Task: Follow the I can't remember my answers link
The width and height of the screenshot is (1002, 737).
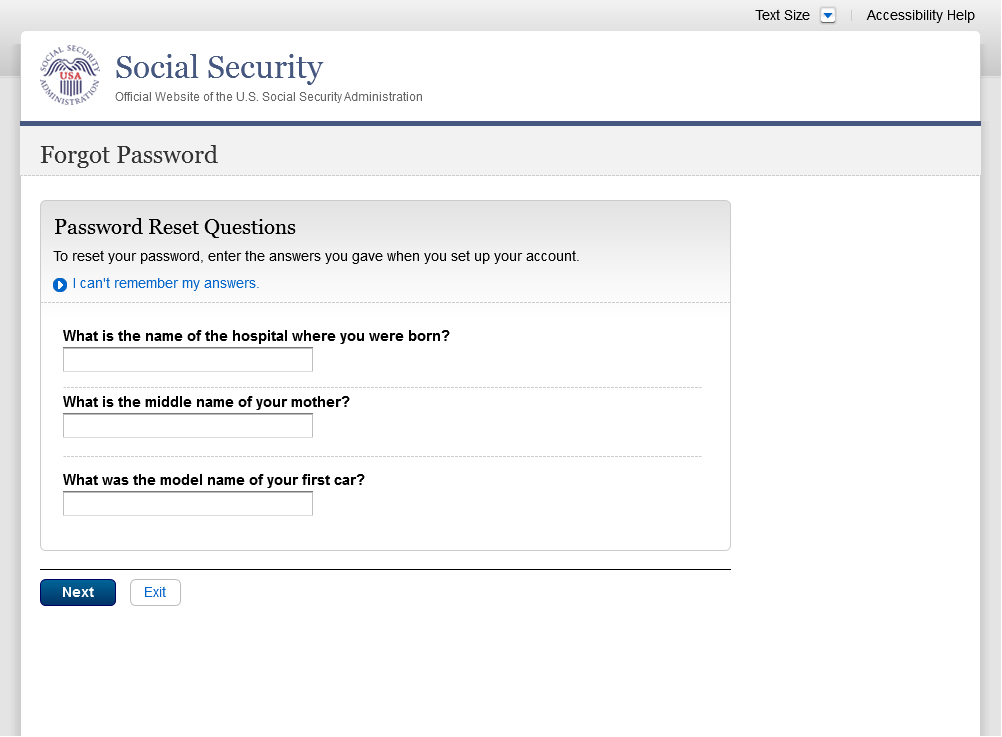Action: [x=165, y=284]
